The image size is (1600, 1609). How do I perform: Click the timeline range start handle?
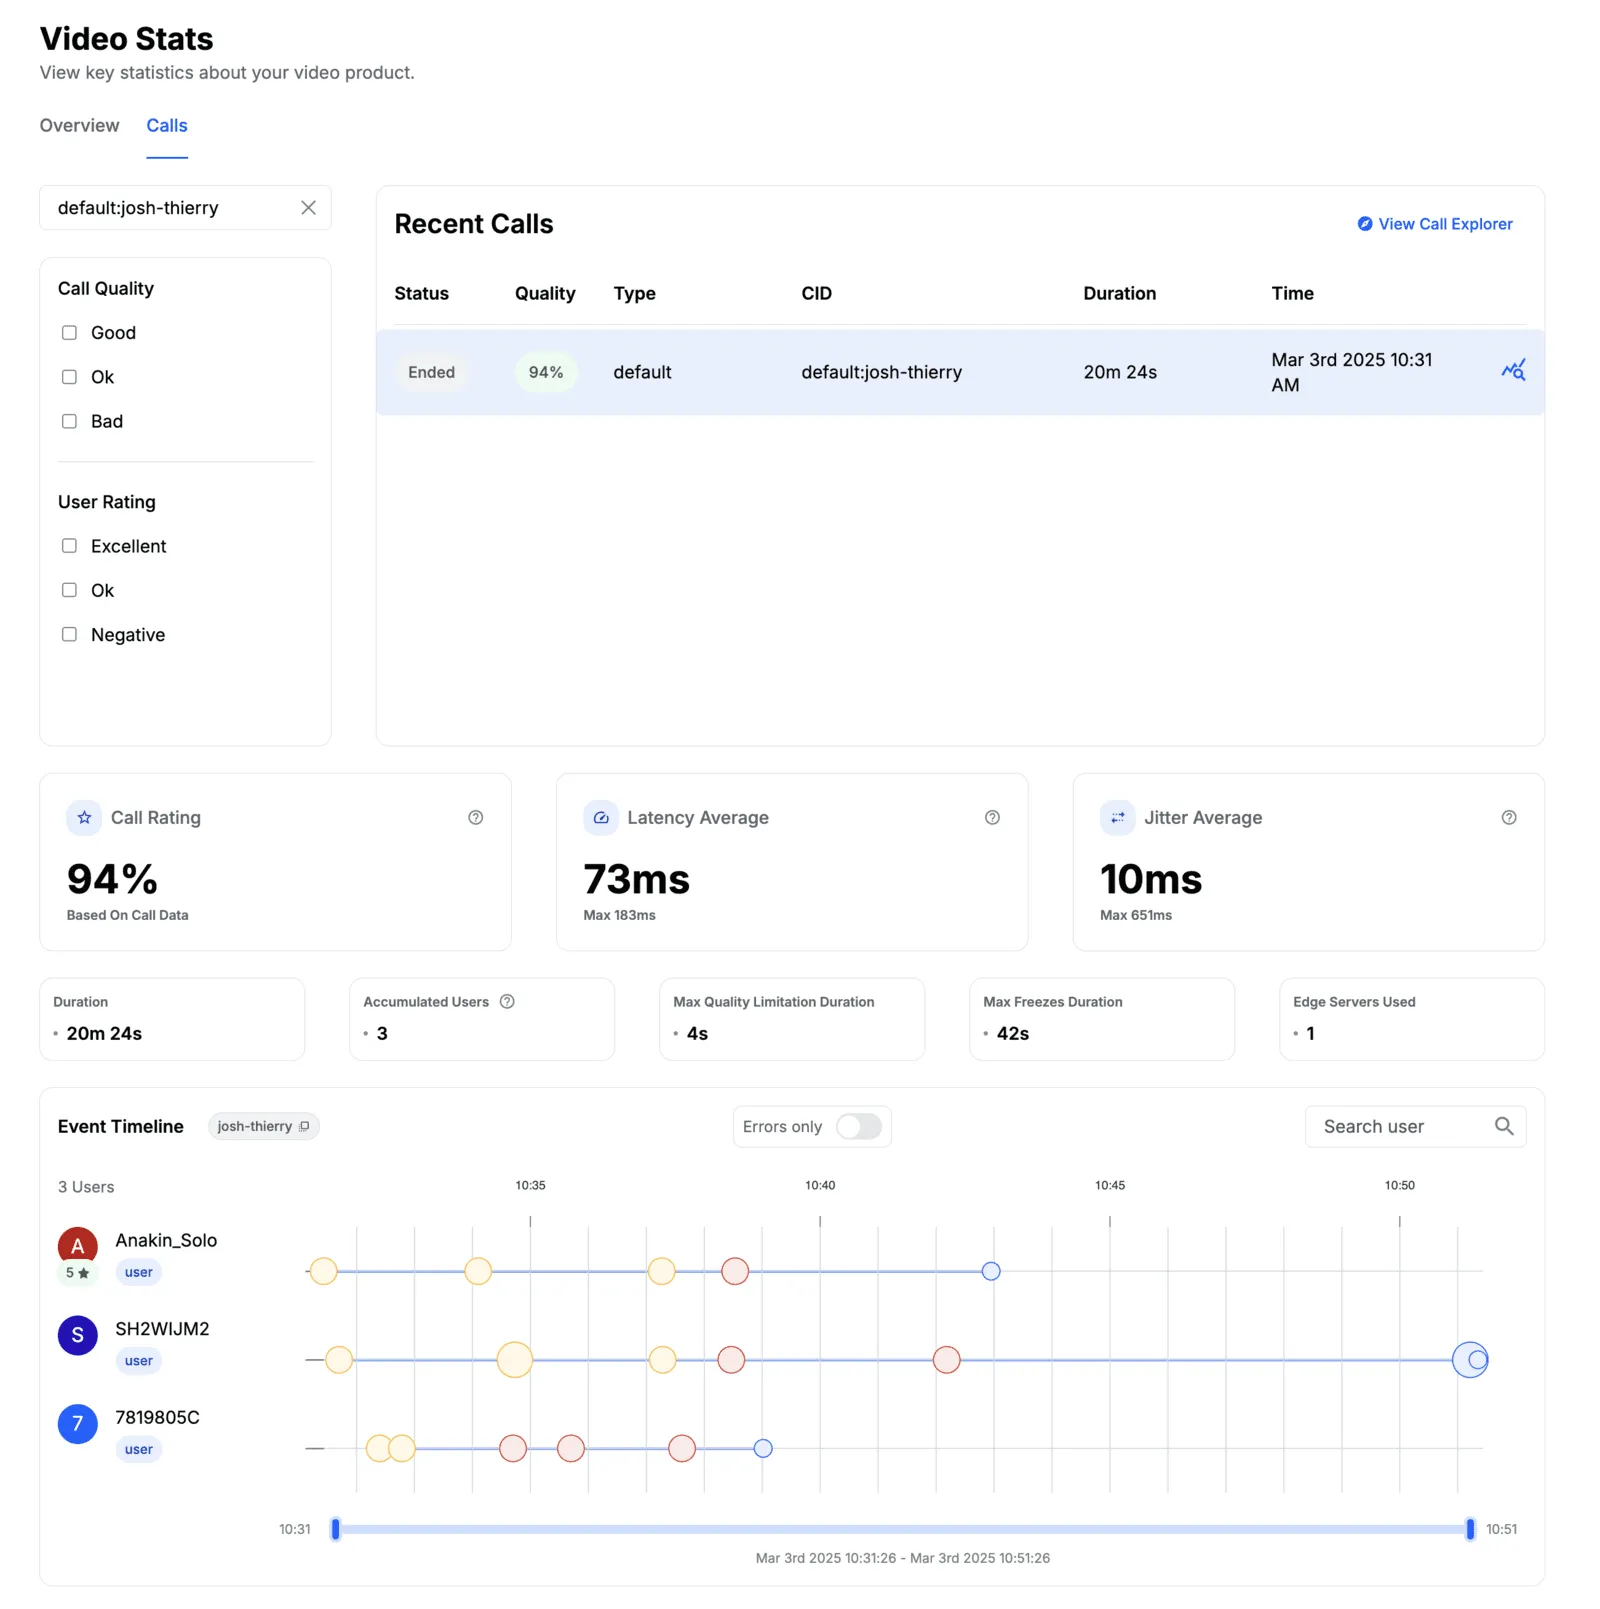click(336, 1528)
